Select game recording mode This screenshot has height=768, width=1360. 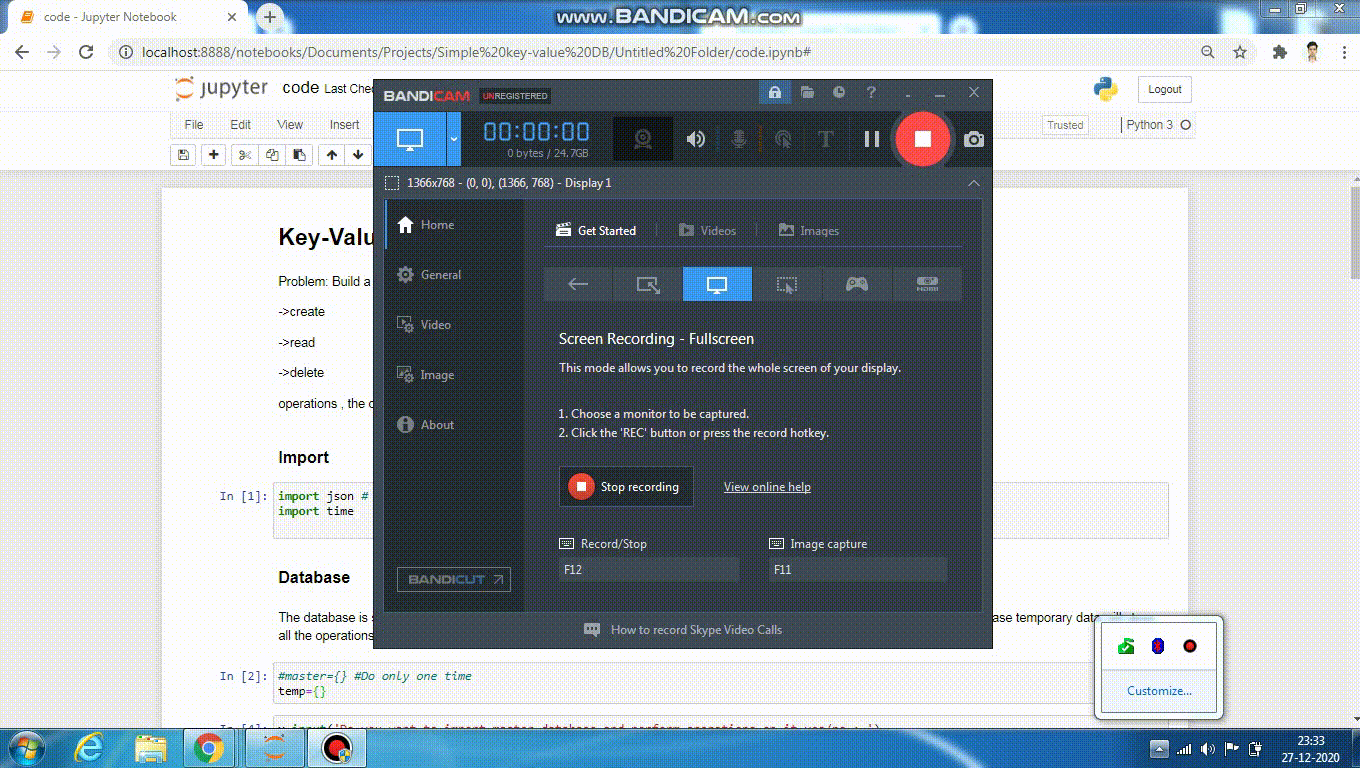[x=857, y=284]
